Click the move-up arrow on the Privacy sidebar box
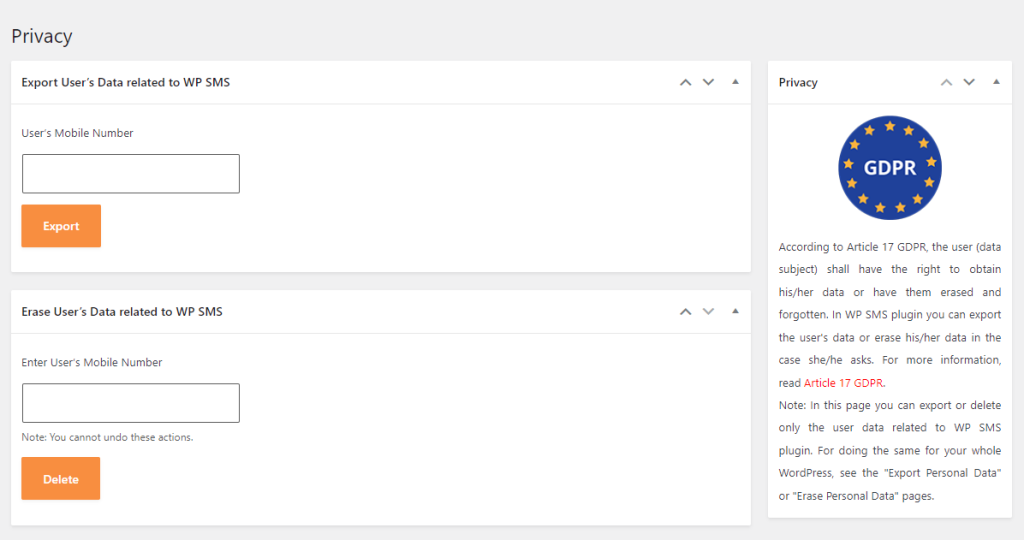 (x=946, y=82)
